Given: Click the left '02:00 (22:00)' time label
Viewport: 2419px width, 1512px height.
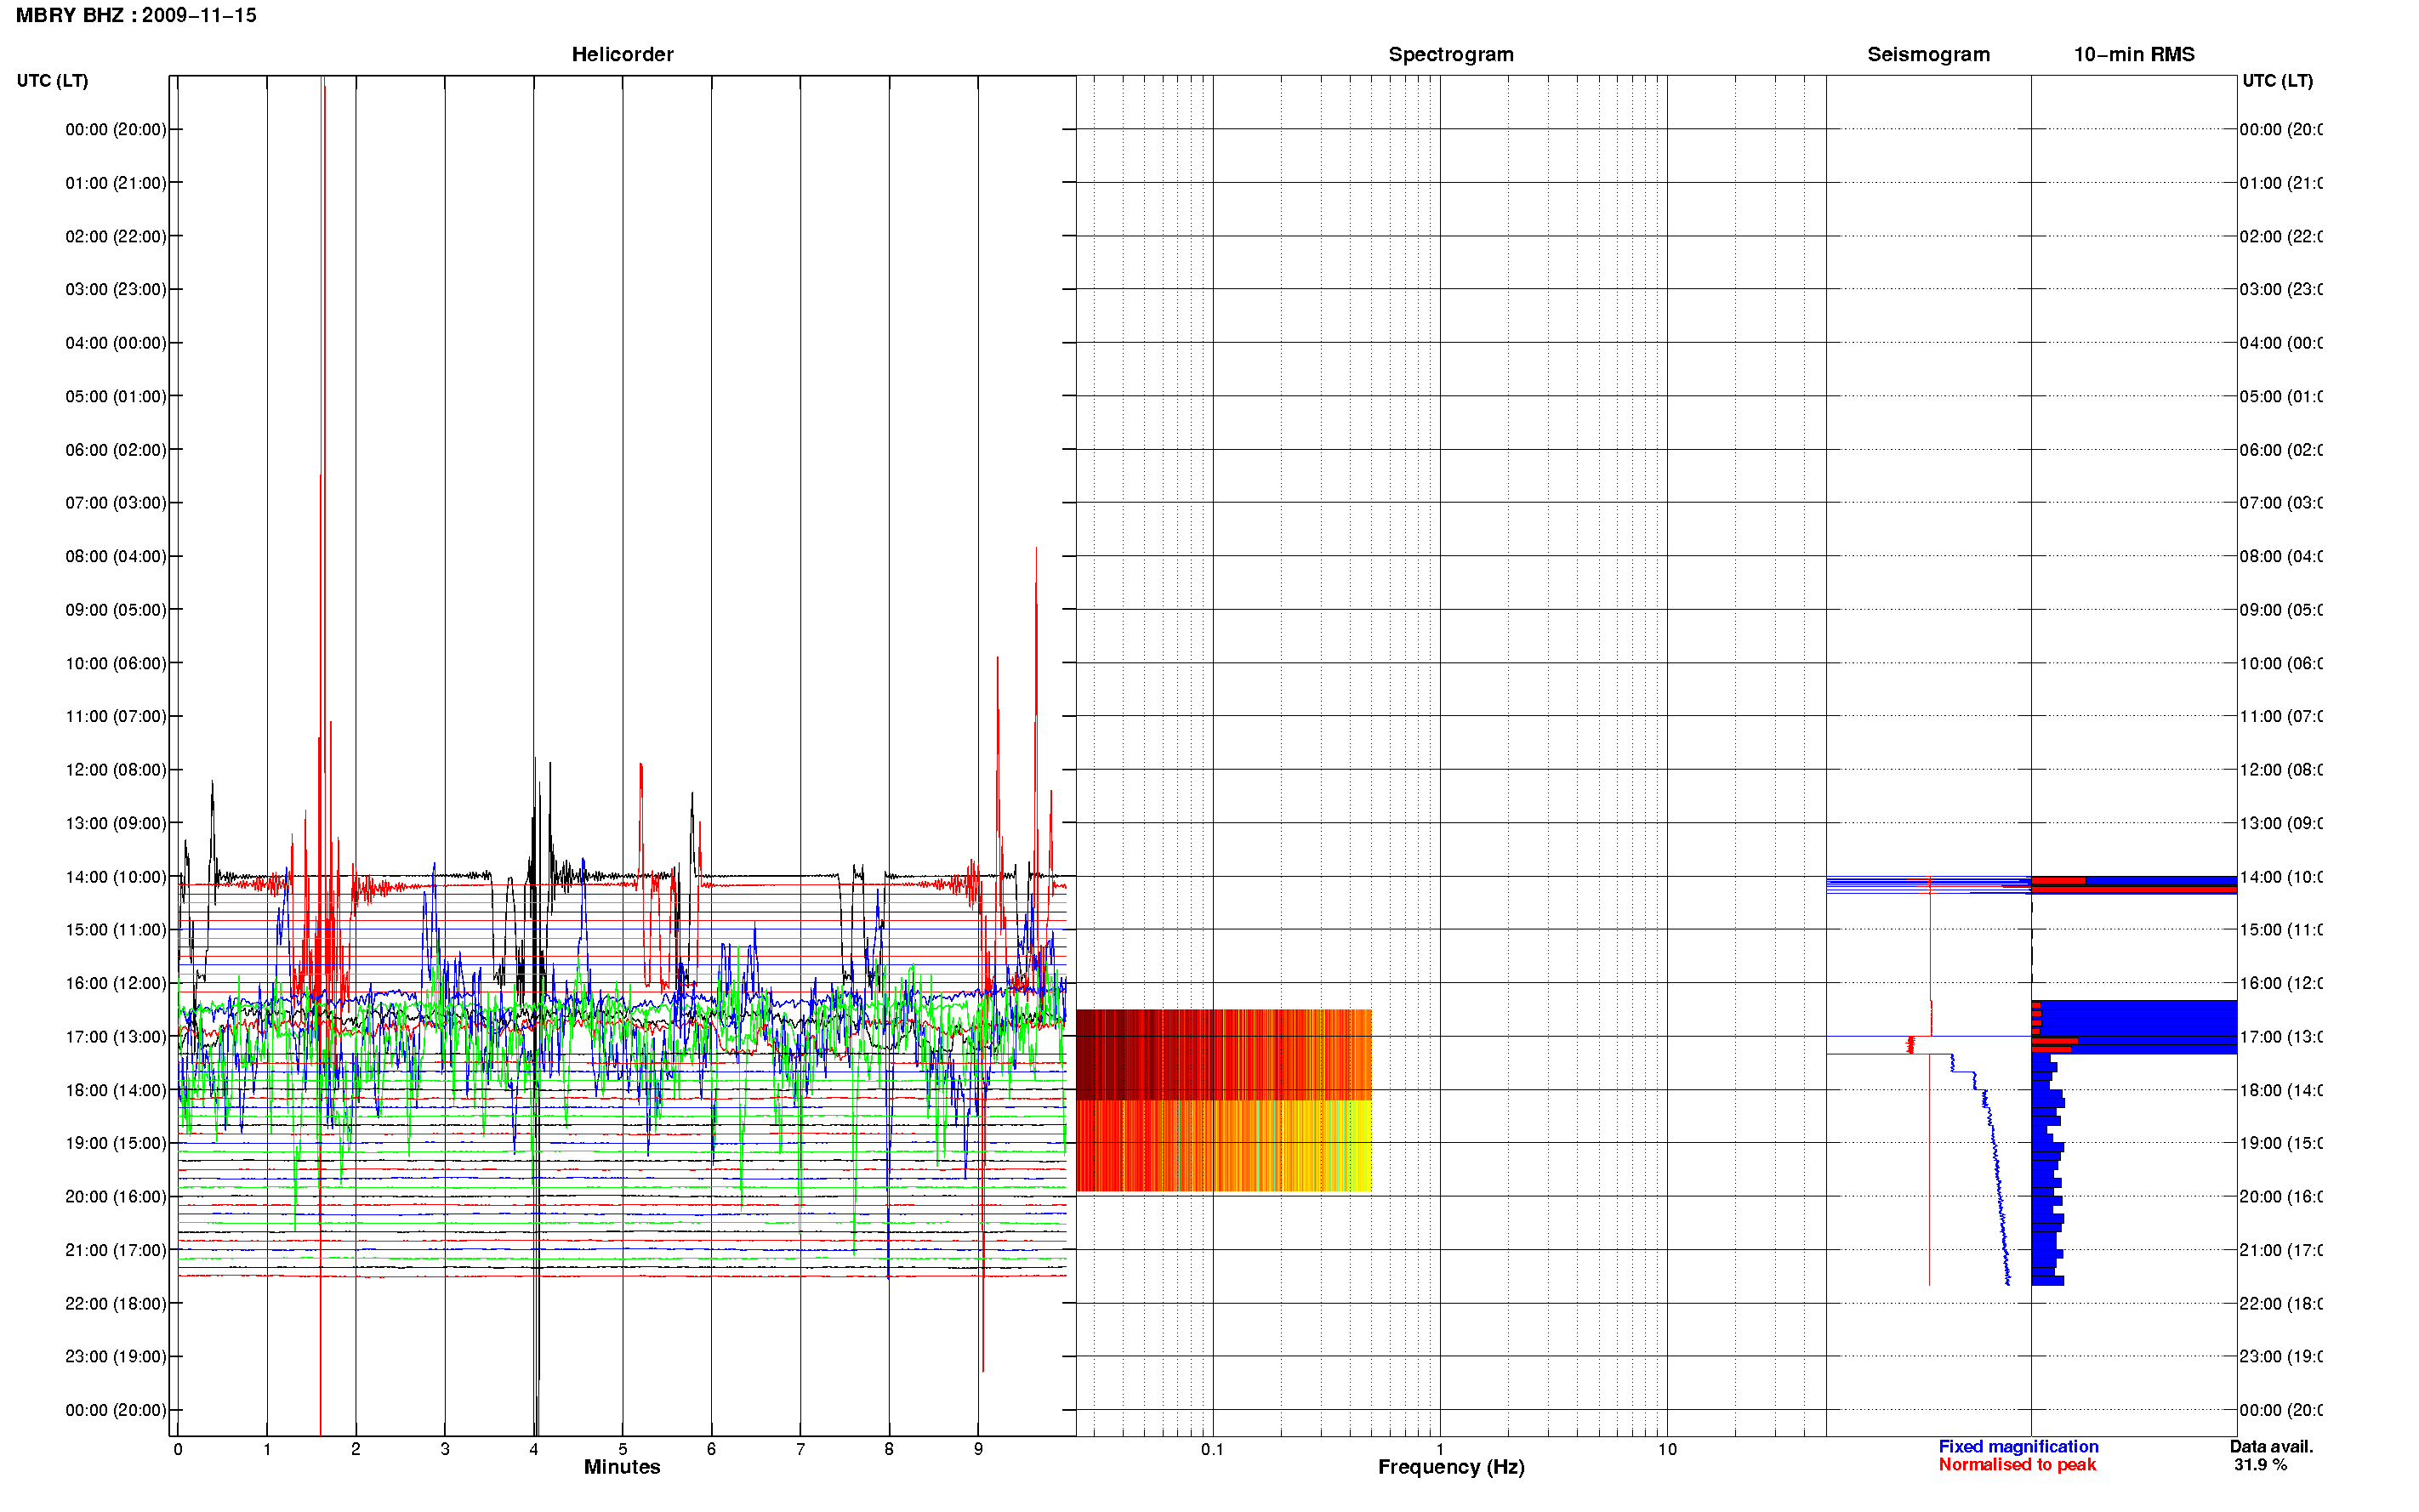Looking at the screenshot, I should tap(116, 236).
